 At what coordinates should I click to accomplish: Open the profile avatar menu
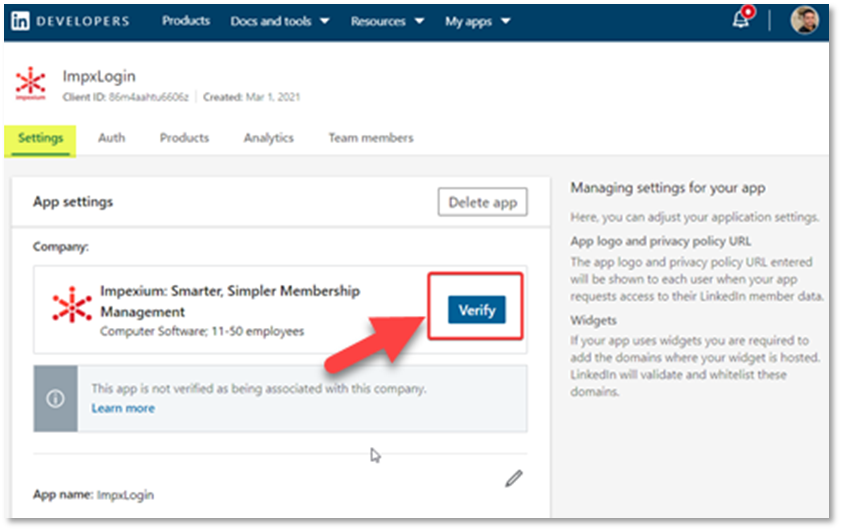805,20
